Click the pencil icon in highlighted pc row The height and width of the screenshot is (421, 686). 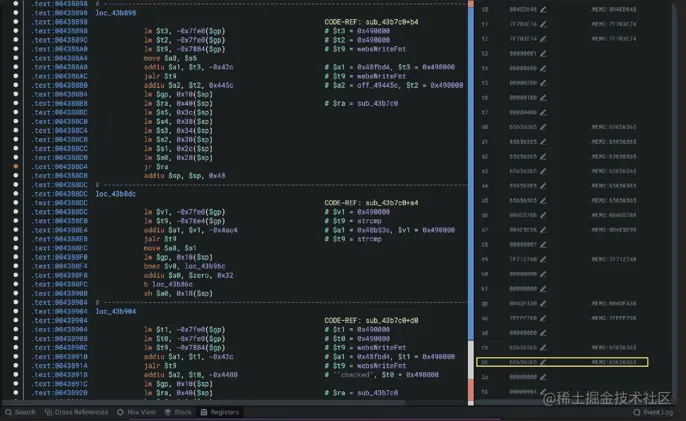click(543, 362)
